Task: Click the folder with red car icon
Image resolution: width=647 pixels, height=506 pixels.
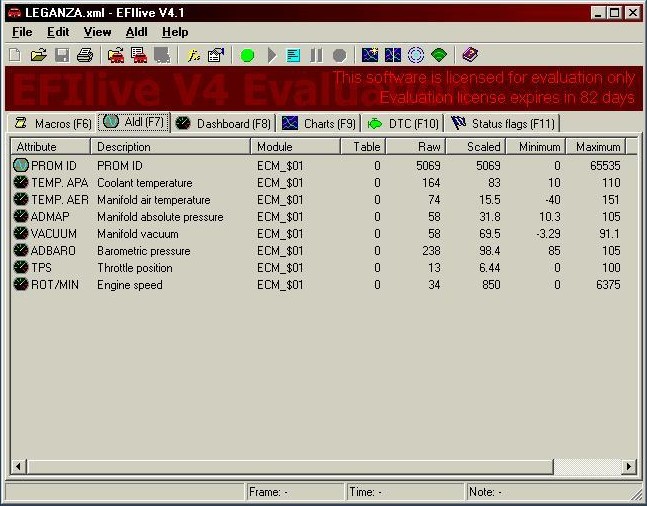Action: point(116,55)
